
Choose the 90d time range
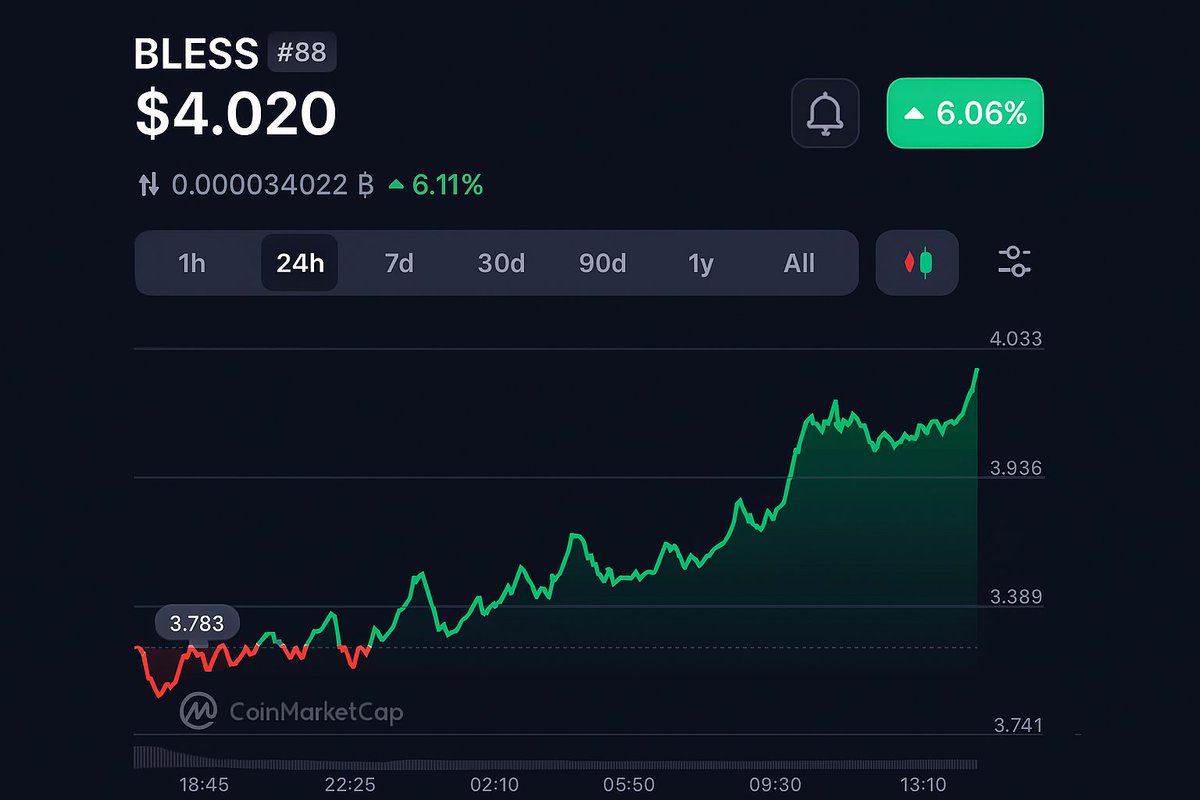tap(602, 263)
